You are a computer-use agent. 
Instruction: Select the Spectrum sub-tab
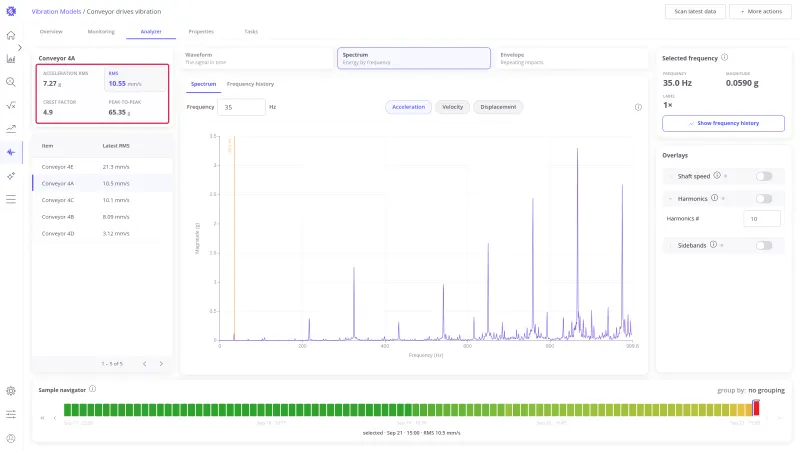point(204,84)
